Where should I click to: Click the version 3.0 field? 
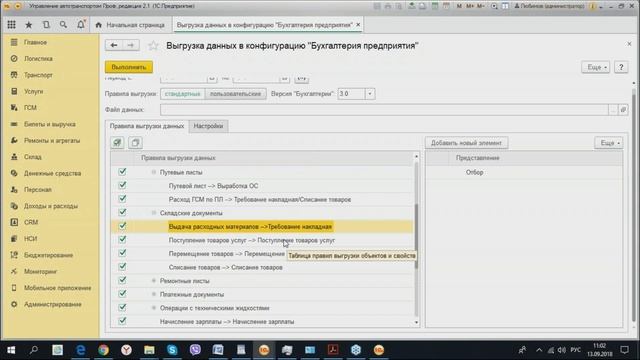[351, 94]
